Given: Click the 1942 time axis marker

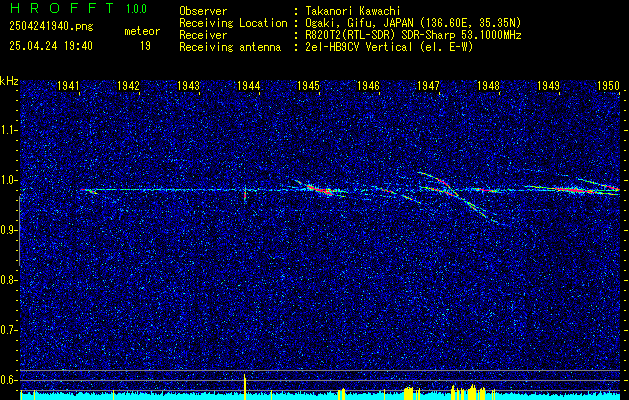Looking at the screenshot, I should coord(128,85).
